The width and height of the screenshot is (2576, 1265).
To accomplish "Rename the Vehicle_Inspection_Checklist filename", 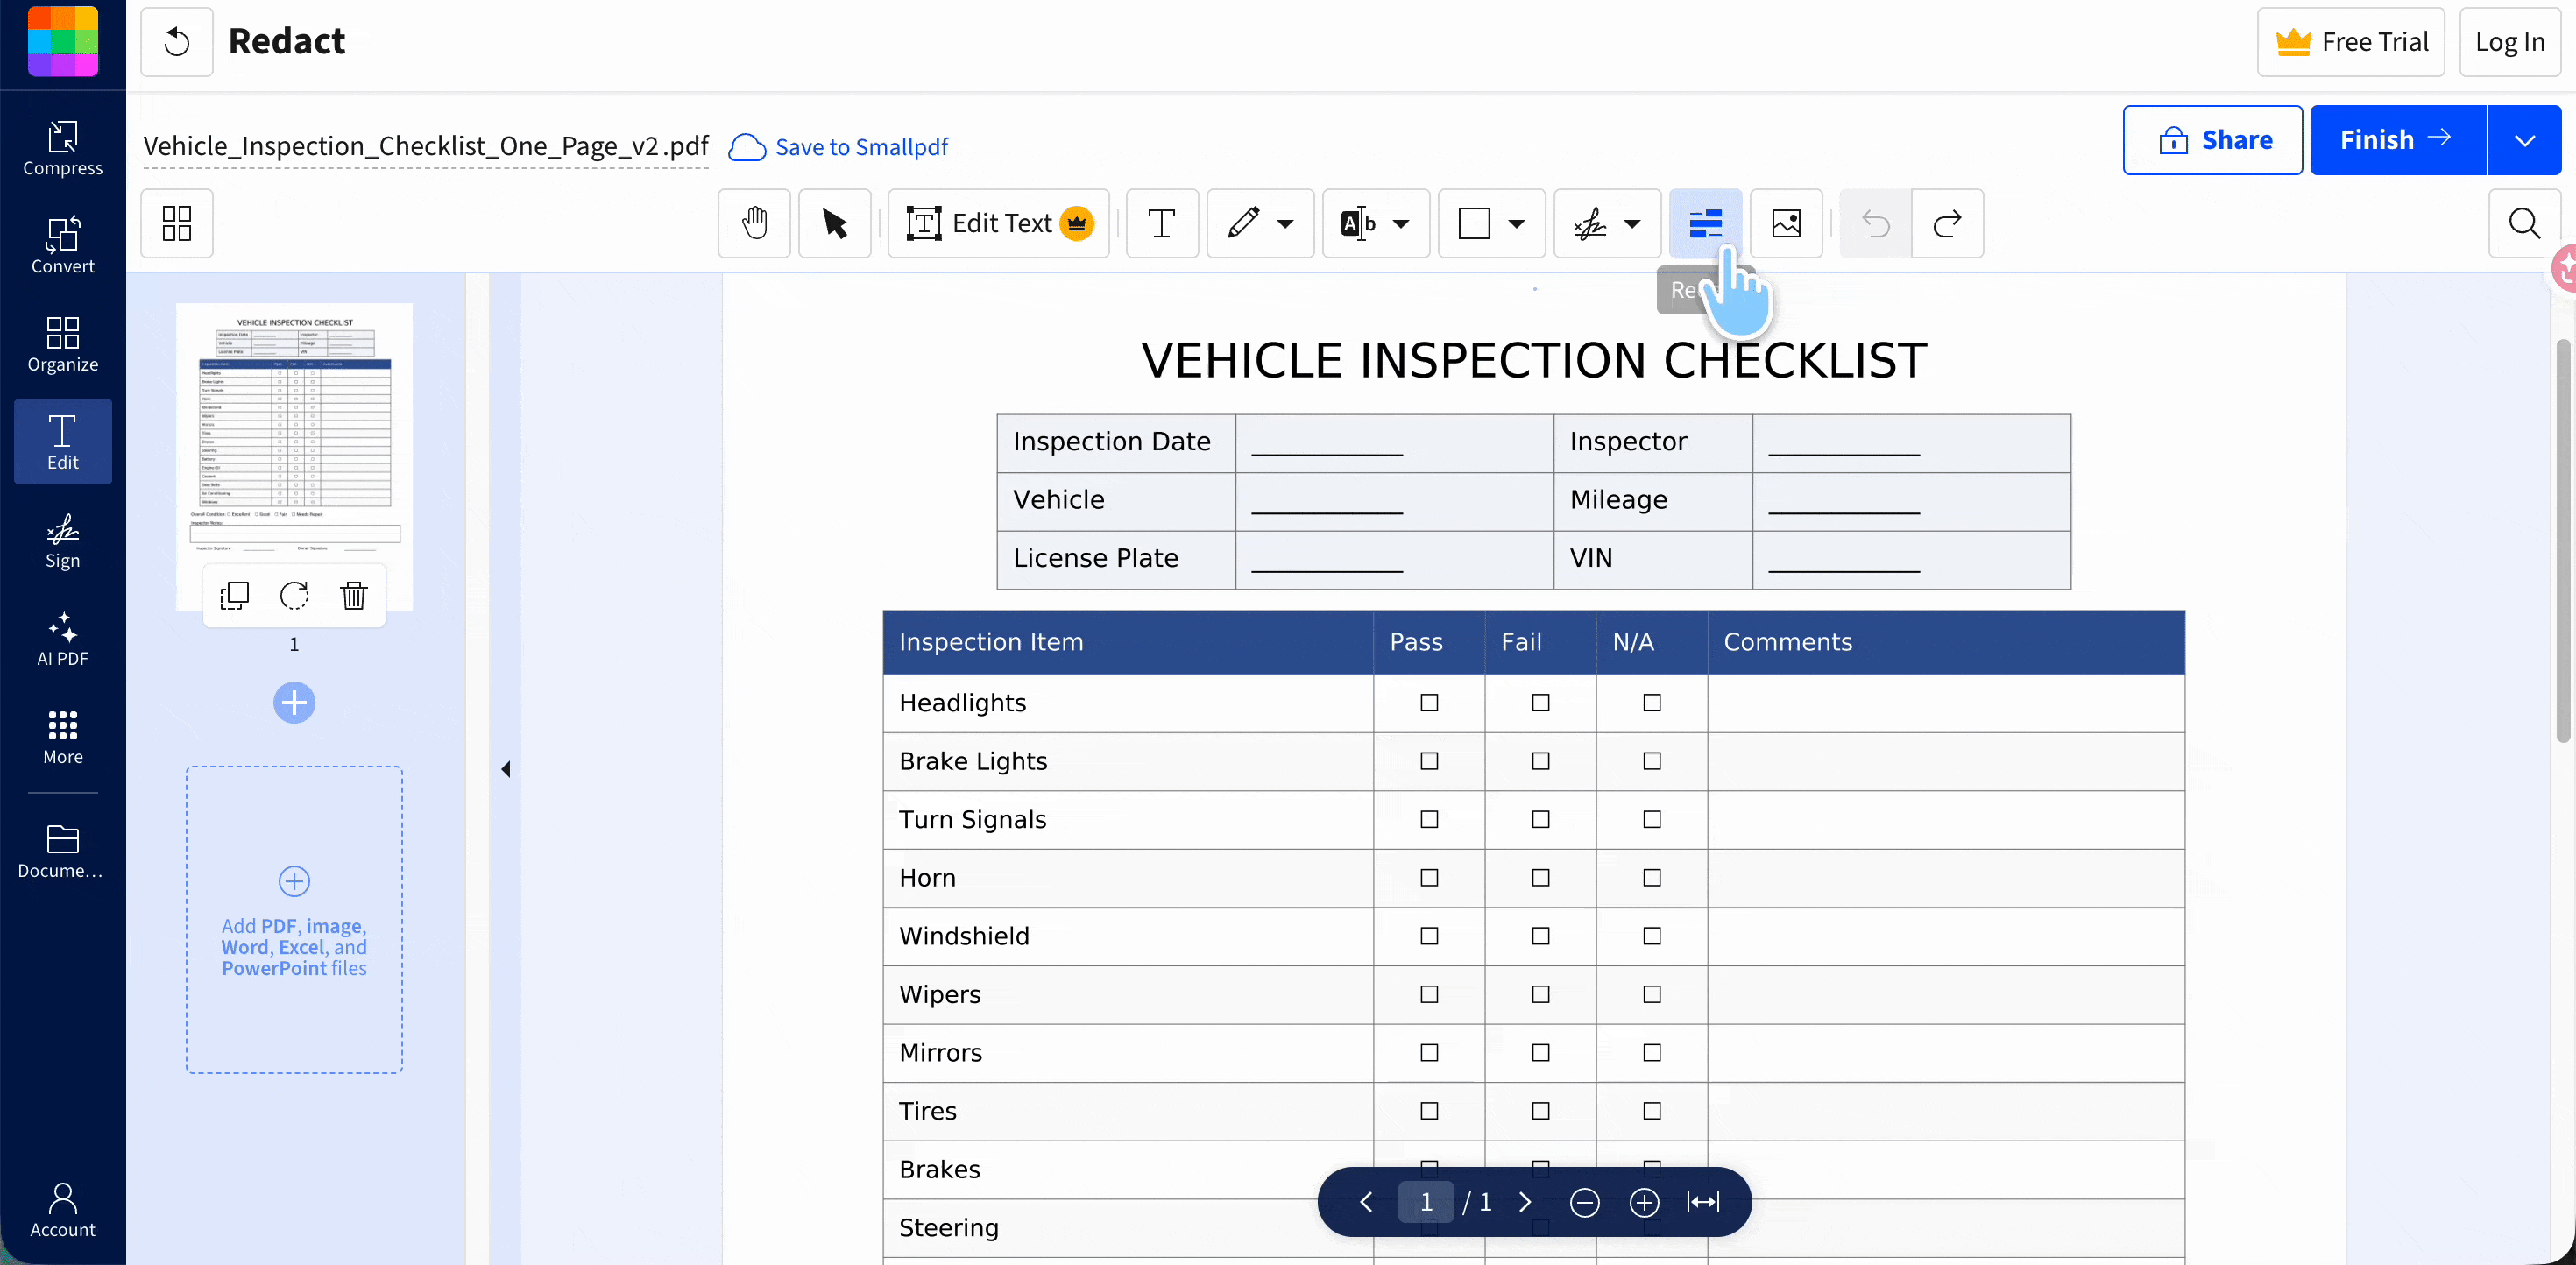I will 426,147.
